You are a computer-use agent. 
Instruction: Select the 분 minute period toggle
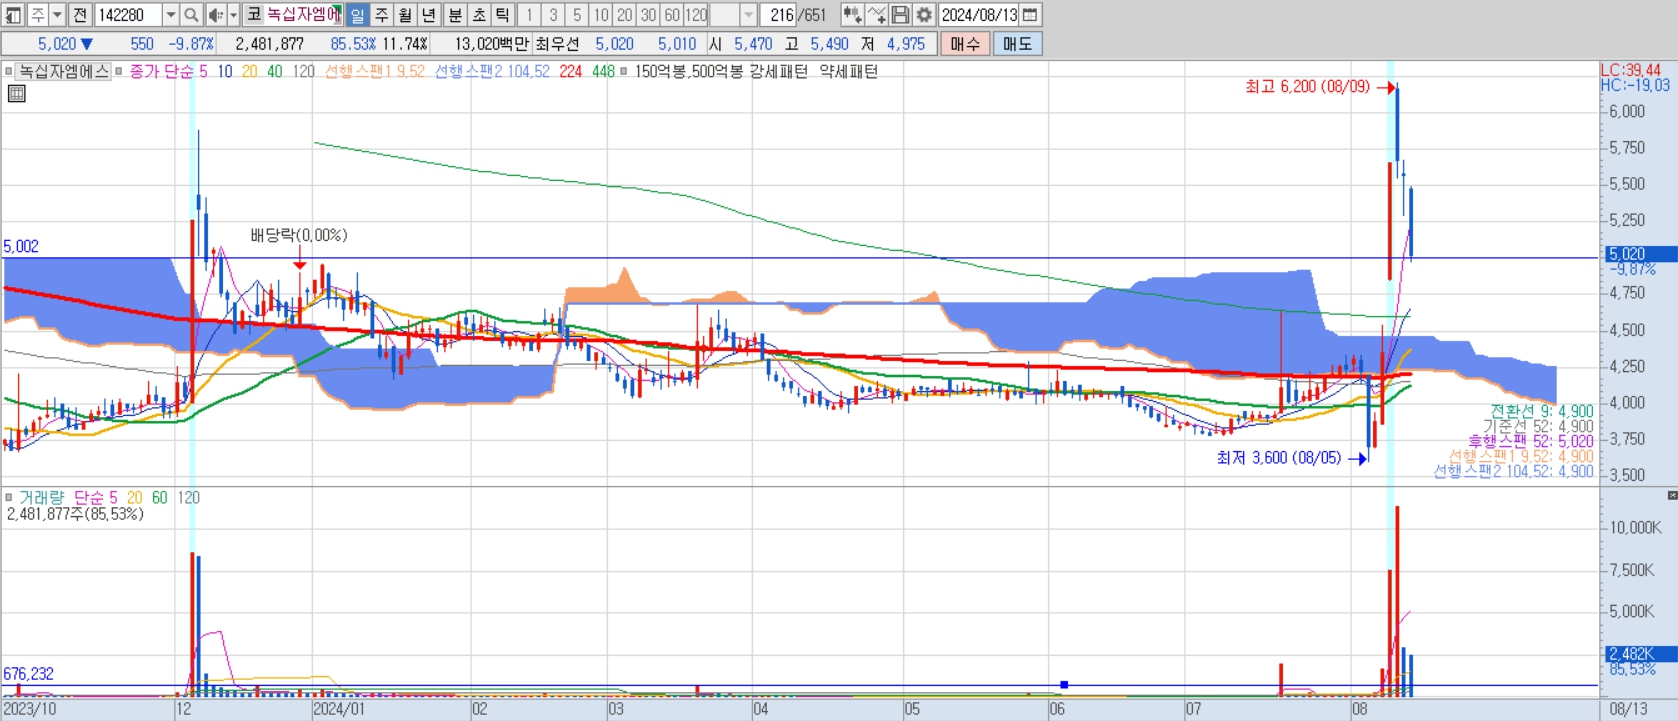tap(455, 15)
